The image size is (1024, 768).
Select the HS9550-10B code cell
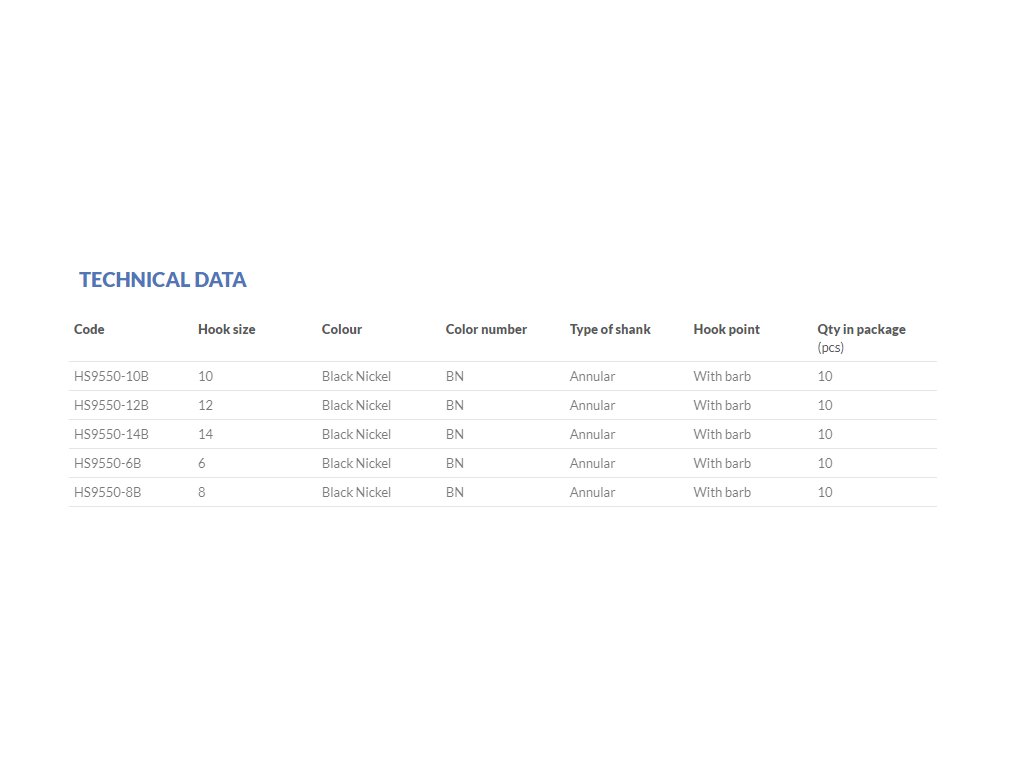coord(111,376)
